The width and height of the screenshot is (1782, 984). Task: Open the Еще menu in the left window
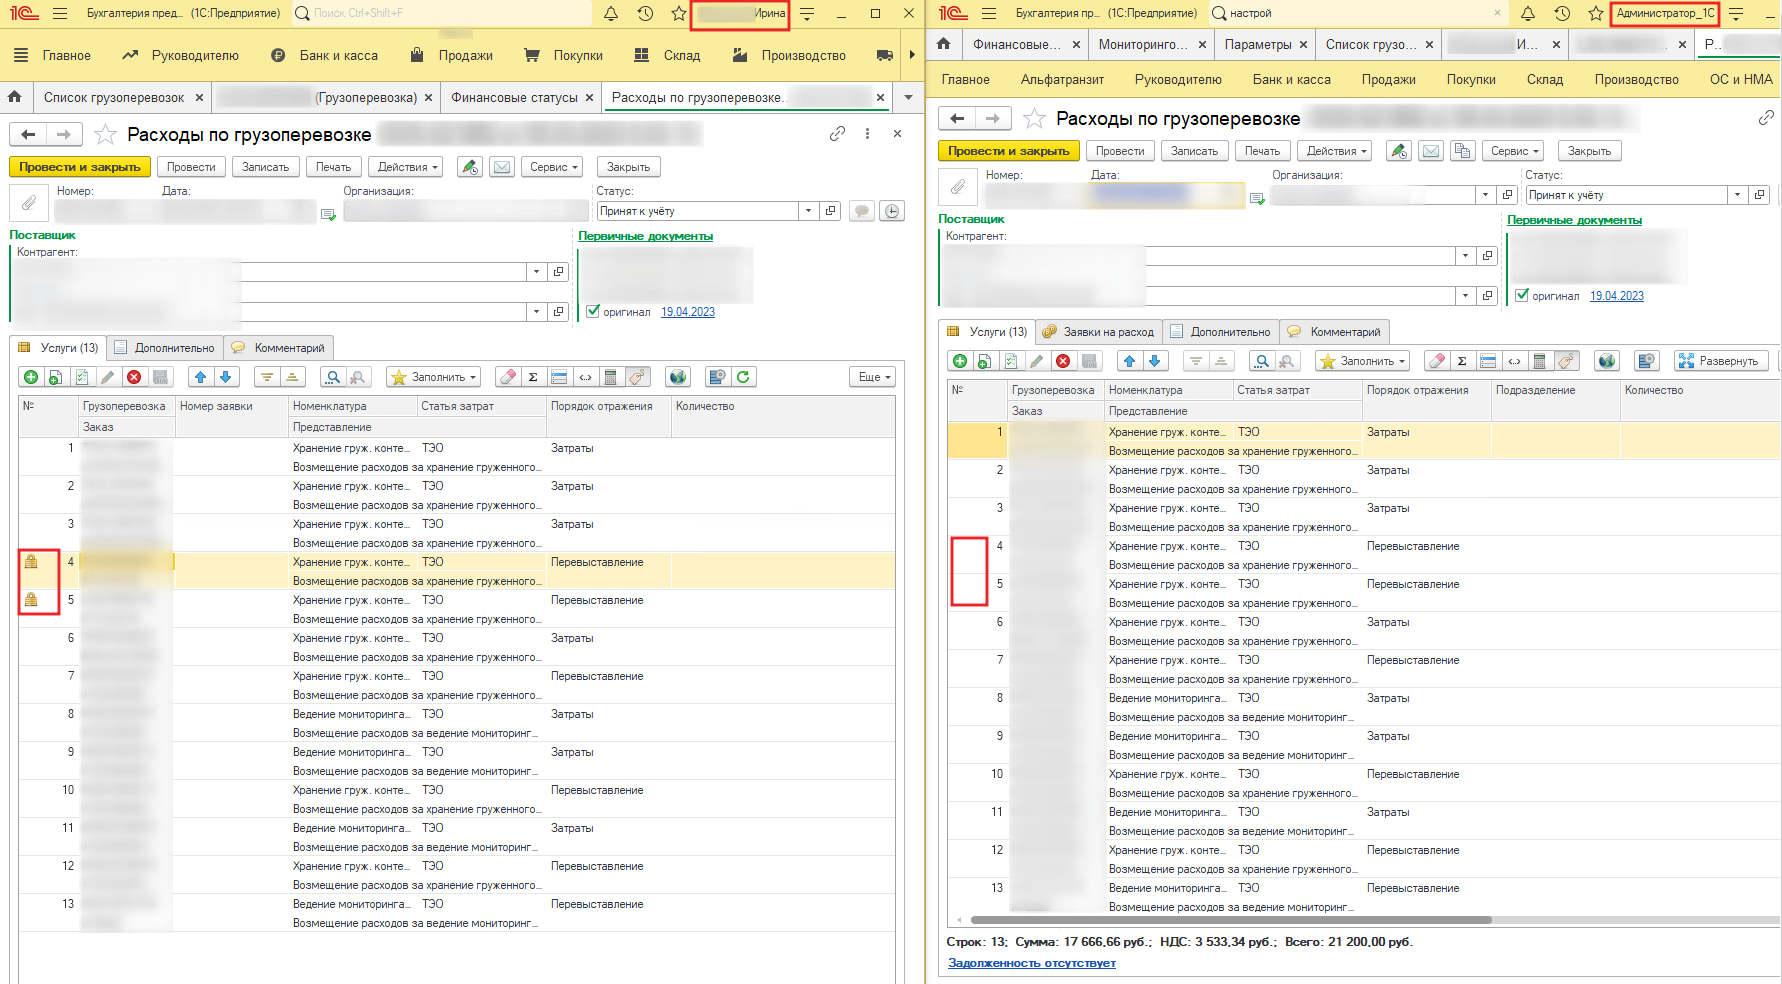874,377
